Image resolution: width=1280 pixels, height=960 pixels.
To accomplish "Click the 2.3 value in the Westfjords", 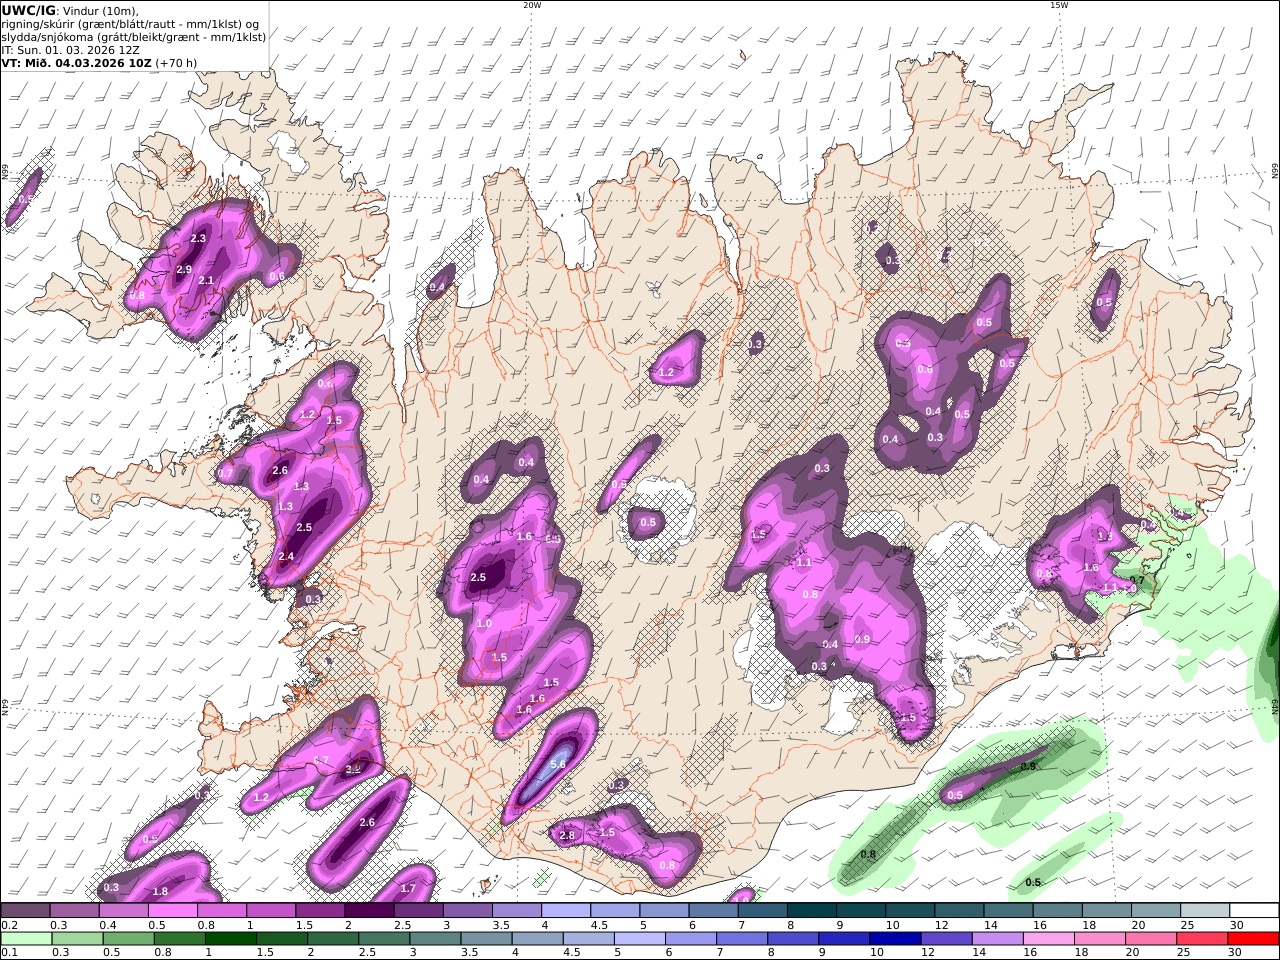I will point(198,238).
